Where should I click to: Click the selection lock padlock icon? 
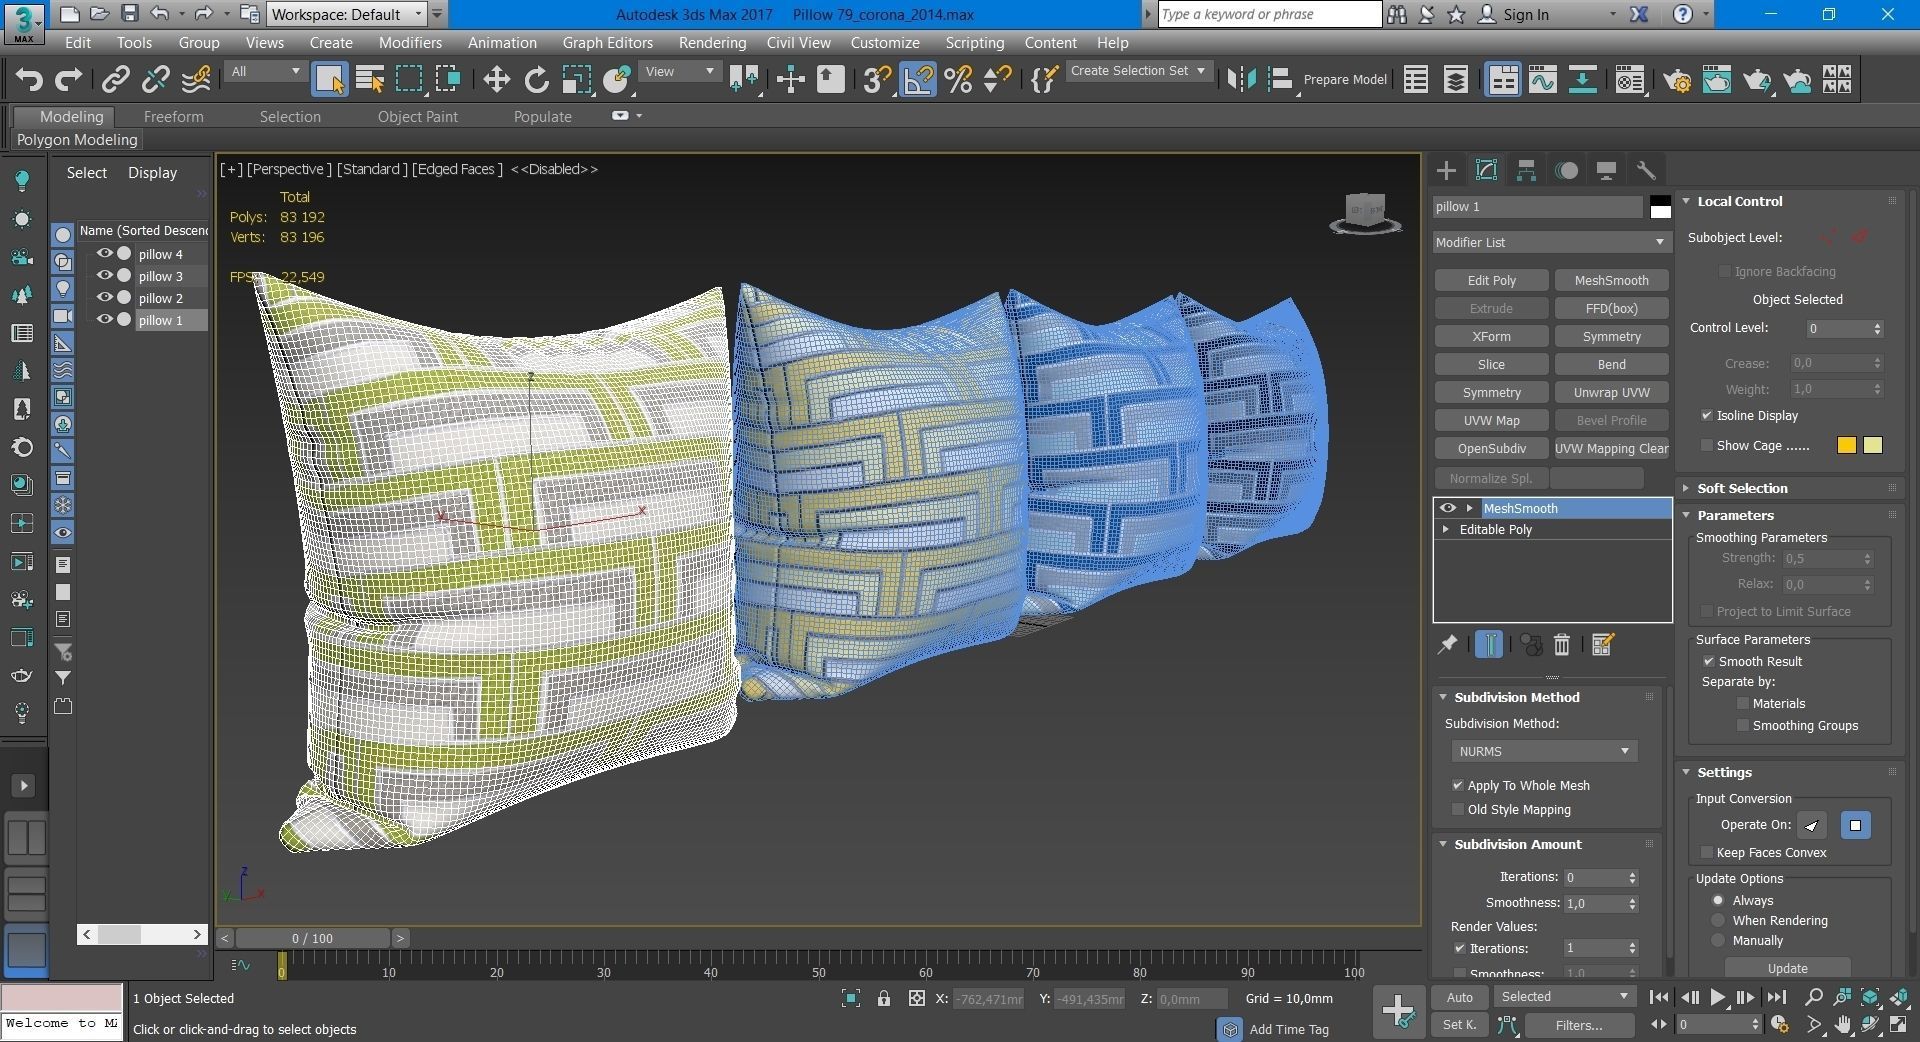click(x=884, y=998)
